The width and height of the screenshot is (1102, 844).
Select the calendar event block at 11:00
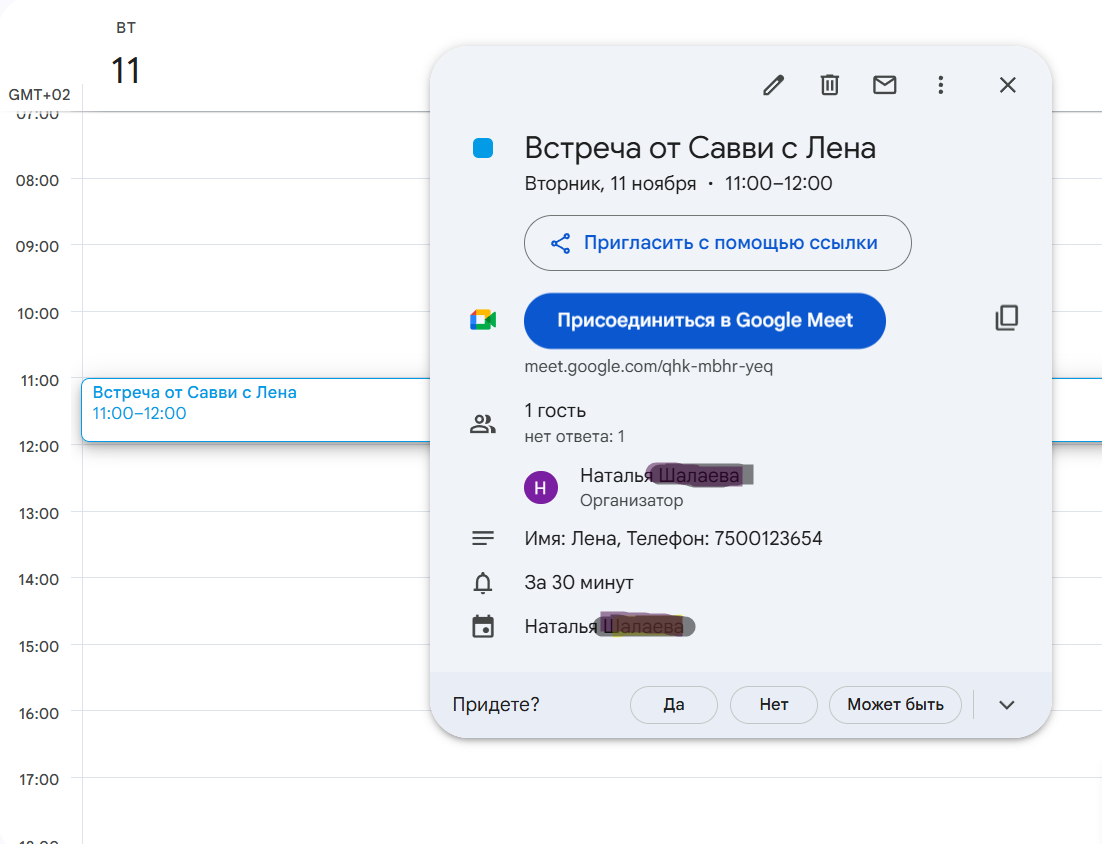pos(256,410)
